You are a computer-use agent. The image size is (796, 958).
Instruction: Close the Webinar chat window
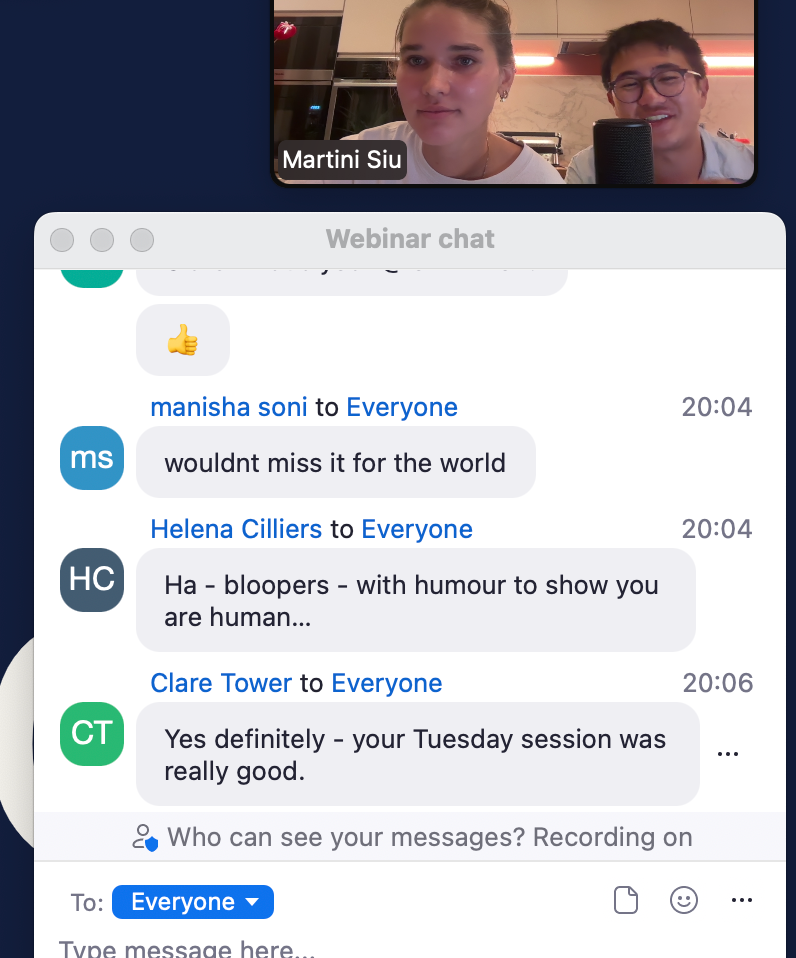pos(62,240)
